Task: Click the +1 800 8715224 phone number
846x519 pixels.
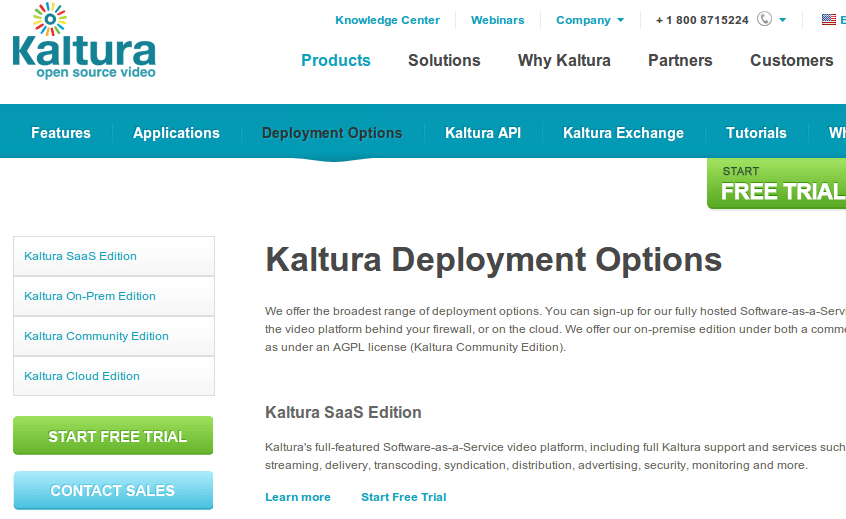Action: click(x=702, y=20)
